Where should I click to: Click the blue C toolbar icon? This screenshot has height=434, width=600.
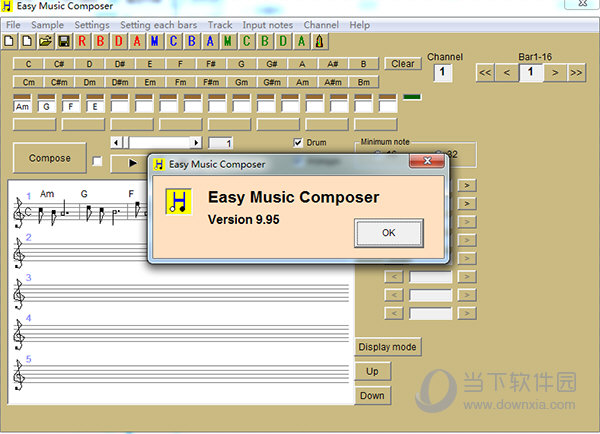pyautogui.click(x=174, y=41)
